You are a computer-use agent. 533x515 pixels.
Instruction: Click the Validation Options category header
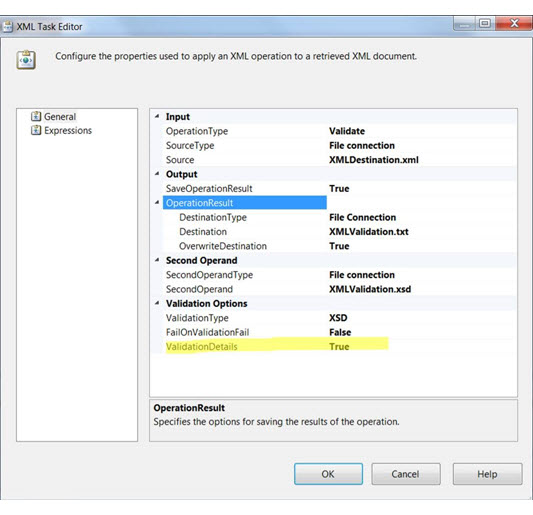[x=206, y=304]
